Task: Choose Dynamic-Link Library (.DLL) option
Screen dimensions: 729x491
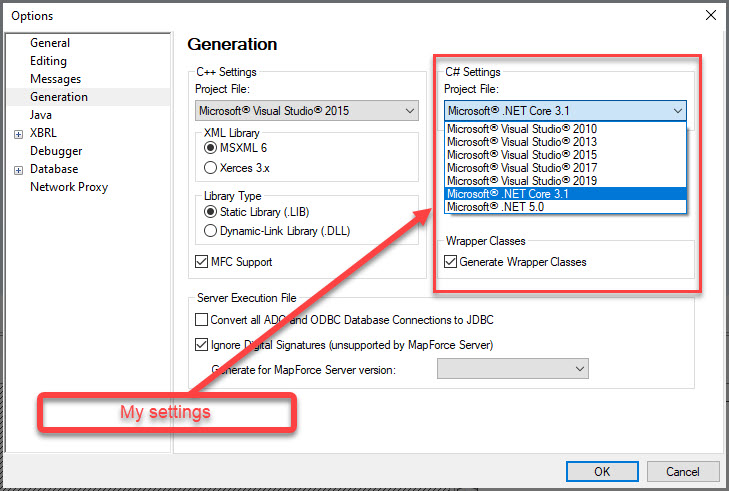Action: click(210, 231)
